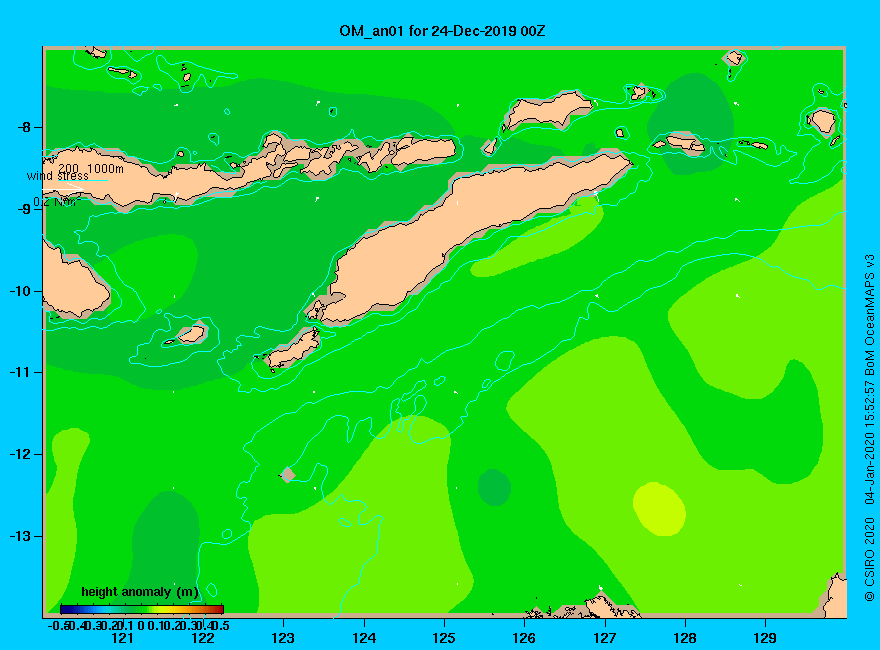880x650 pixels.
Task: Click longitude label 121 on the horizontal axis
Action: pos(122,638)
